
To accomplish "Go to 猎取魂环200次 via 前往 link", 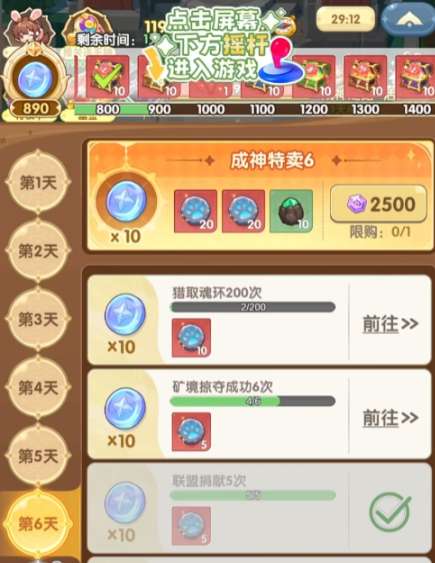I will 390,324.
